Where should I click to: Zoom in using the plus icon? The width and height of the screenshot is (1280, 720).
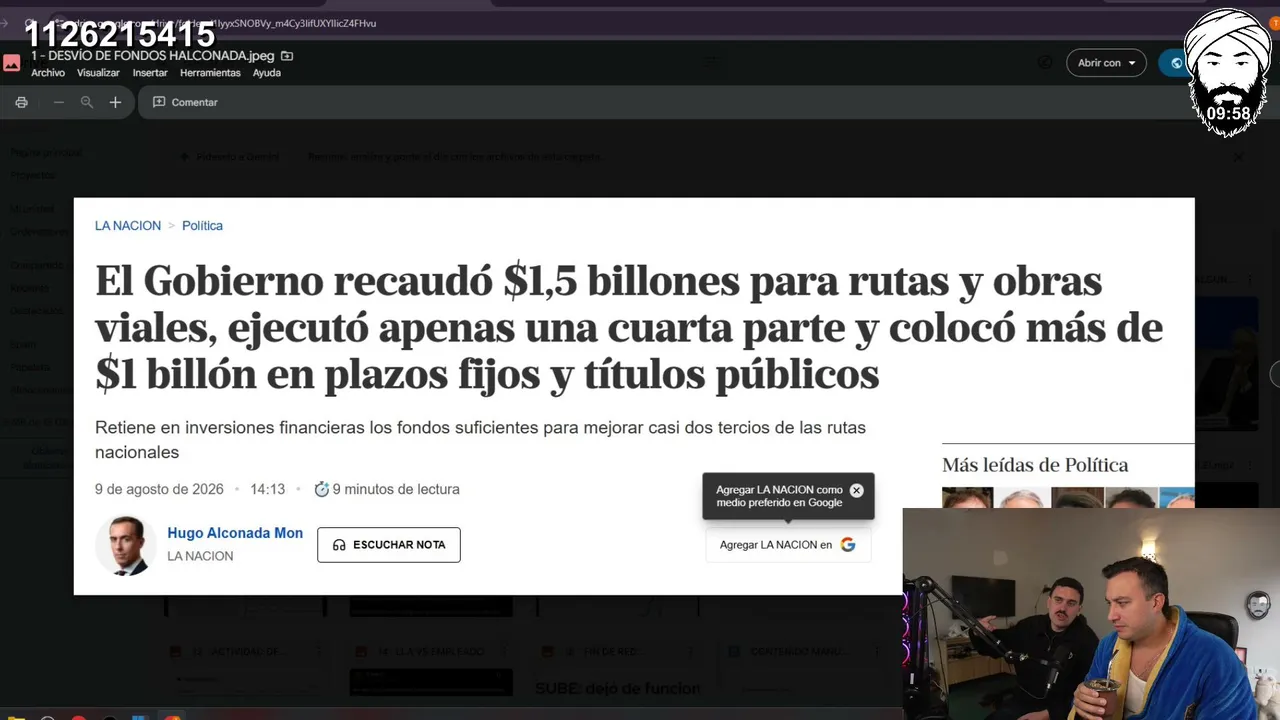click(115, 102)
